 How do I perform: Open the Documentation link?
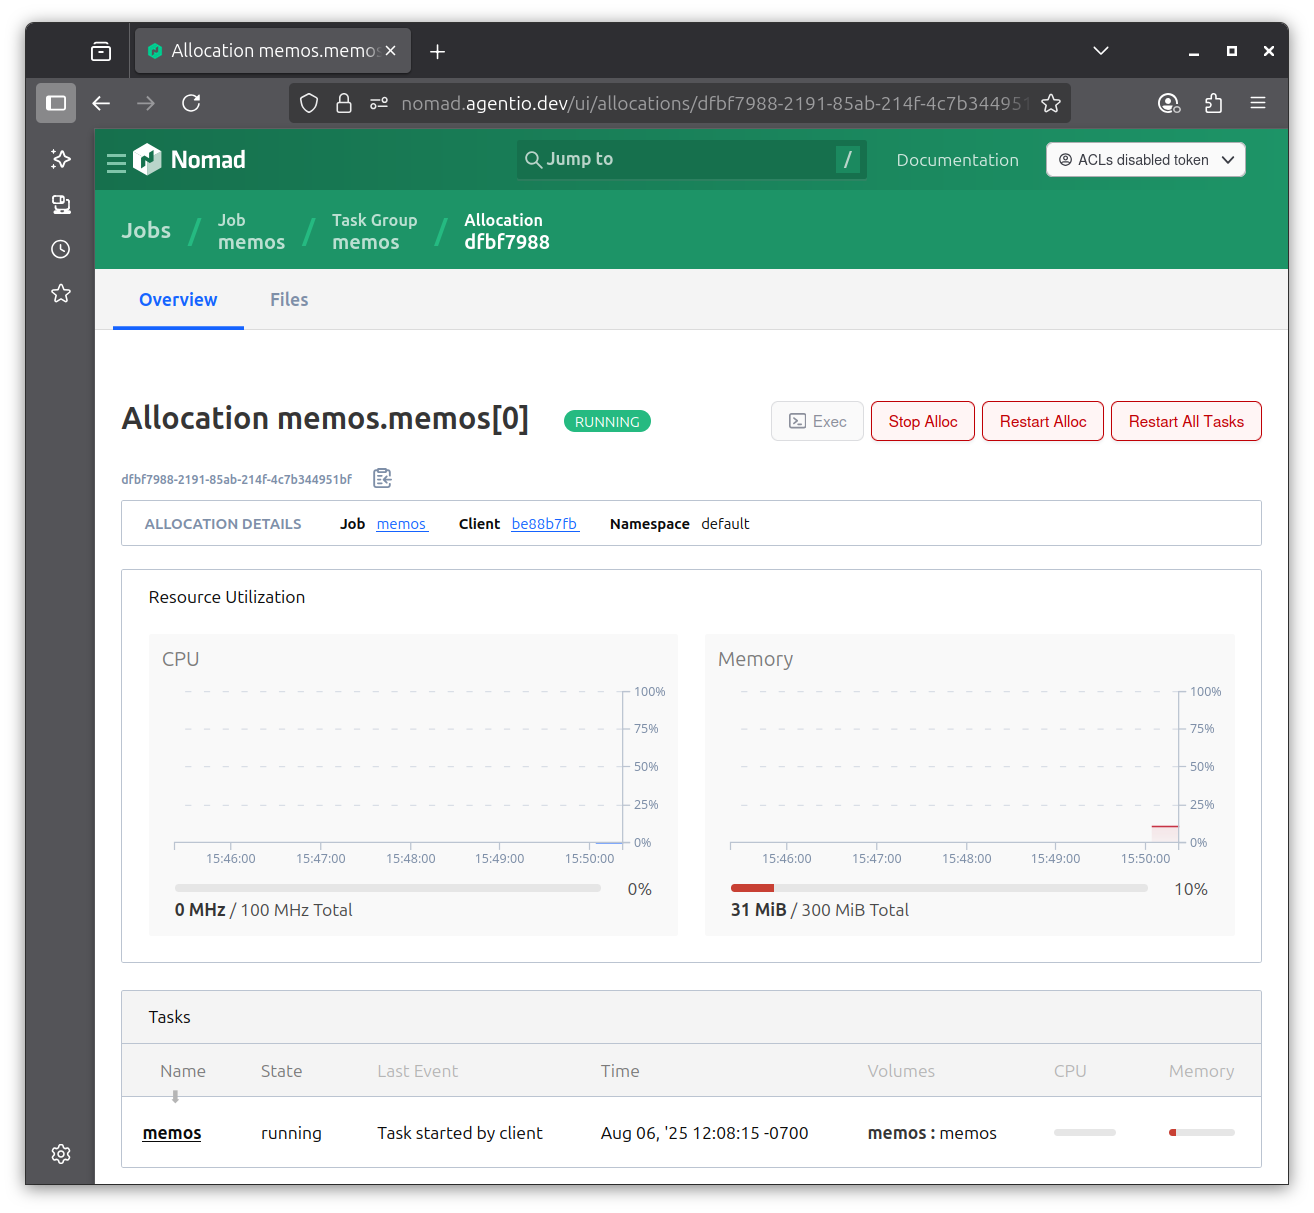point(957,160)
